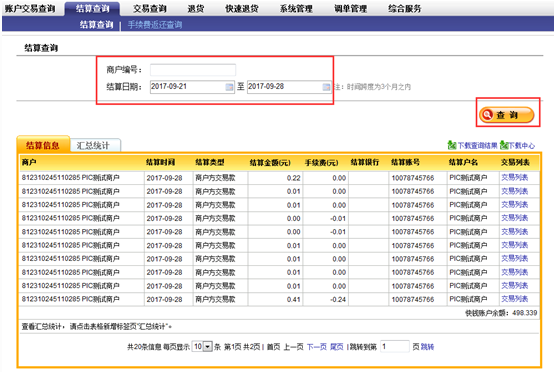This screenshot has height=372, width=554.
Task: Click the 商户编号 input field
Action: 193,70
